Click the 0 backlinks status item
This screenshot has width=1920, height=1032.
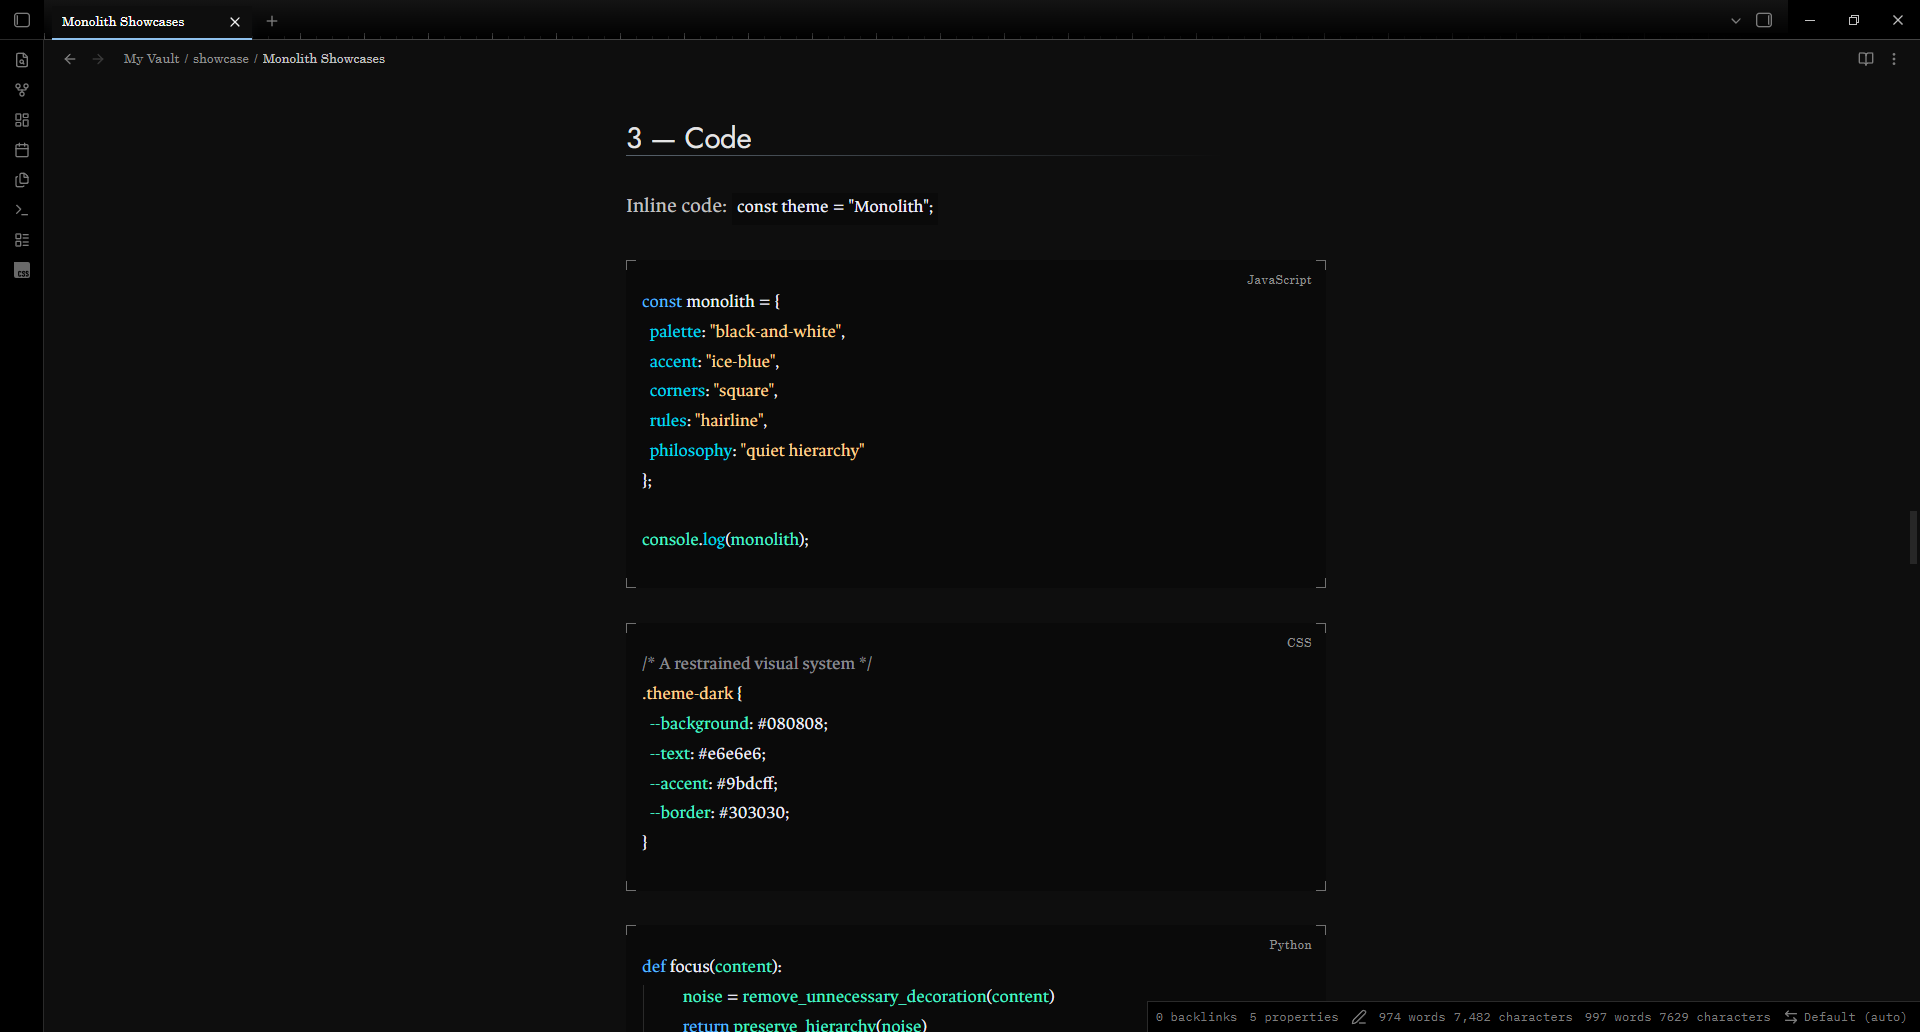1196,1017
